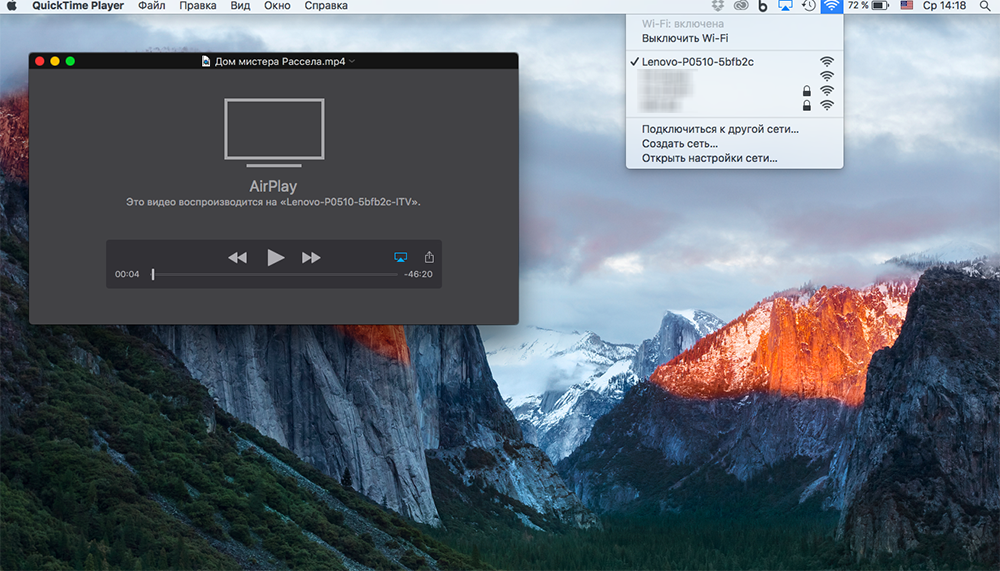This screenshot has width=1000, height=571.
Task: Click the clock showing Ср 14:18
Action: click(x=944, y=6)
